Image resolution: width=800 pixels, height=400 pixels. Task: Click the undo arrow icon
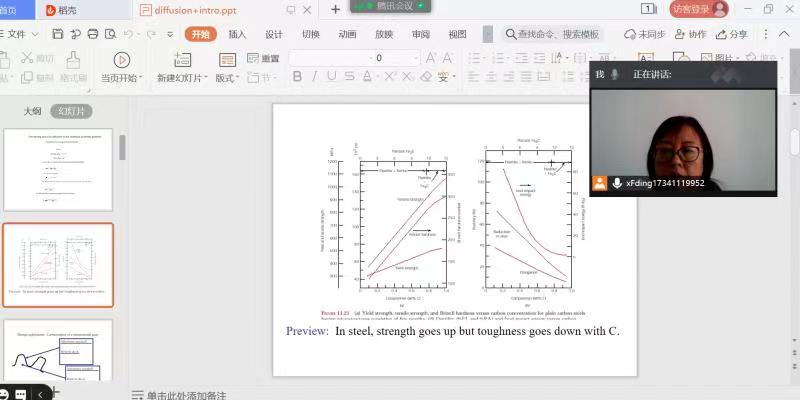point(128,34)
